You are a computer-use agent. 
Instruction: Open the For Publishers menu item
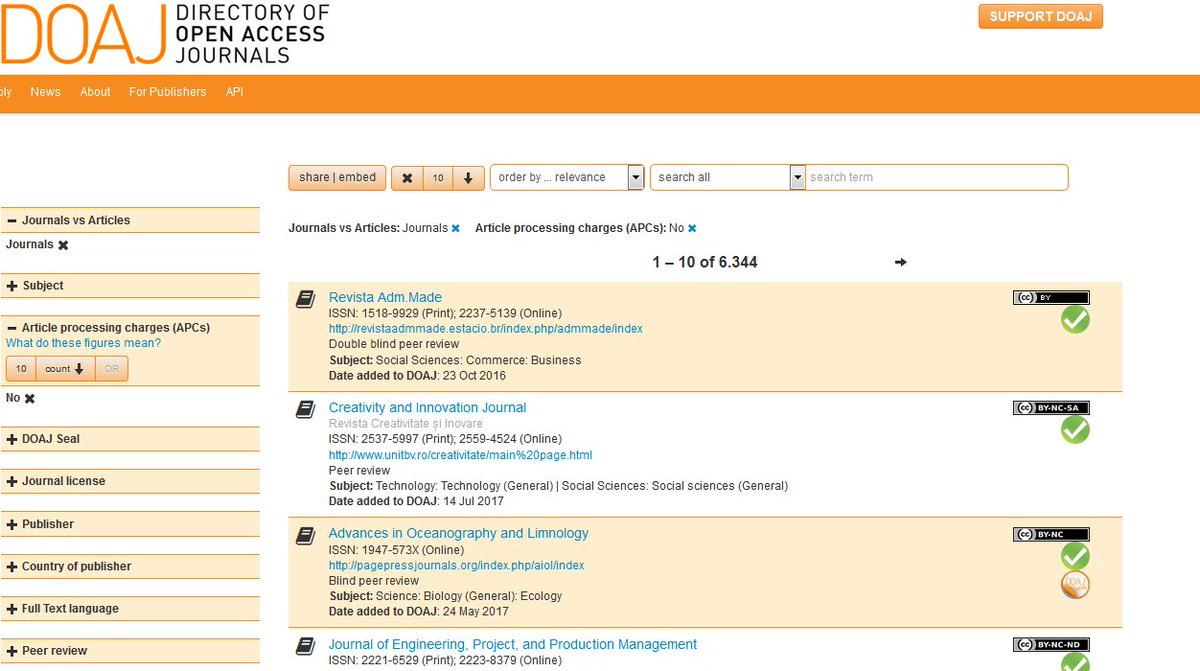click(x=167, y=91)
